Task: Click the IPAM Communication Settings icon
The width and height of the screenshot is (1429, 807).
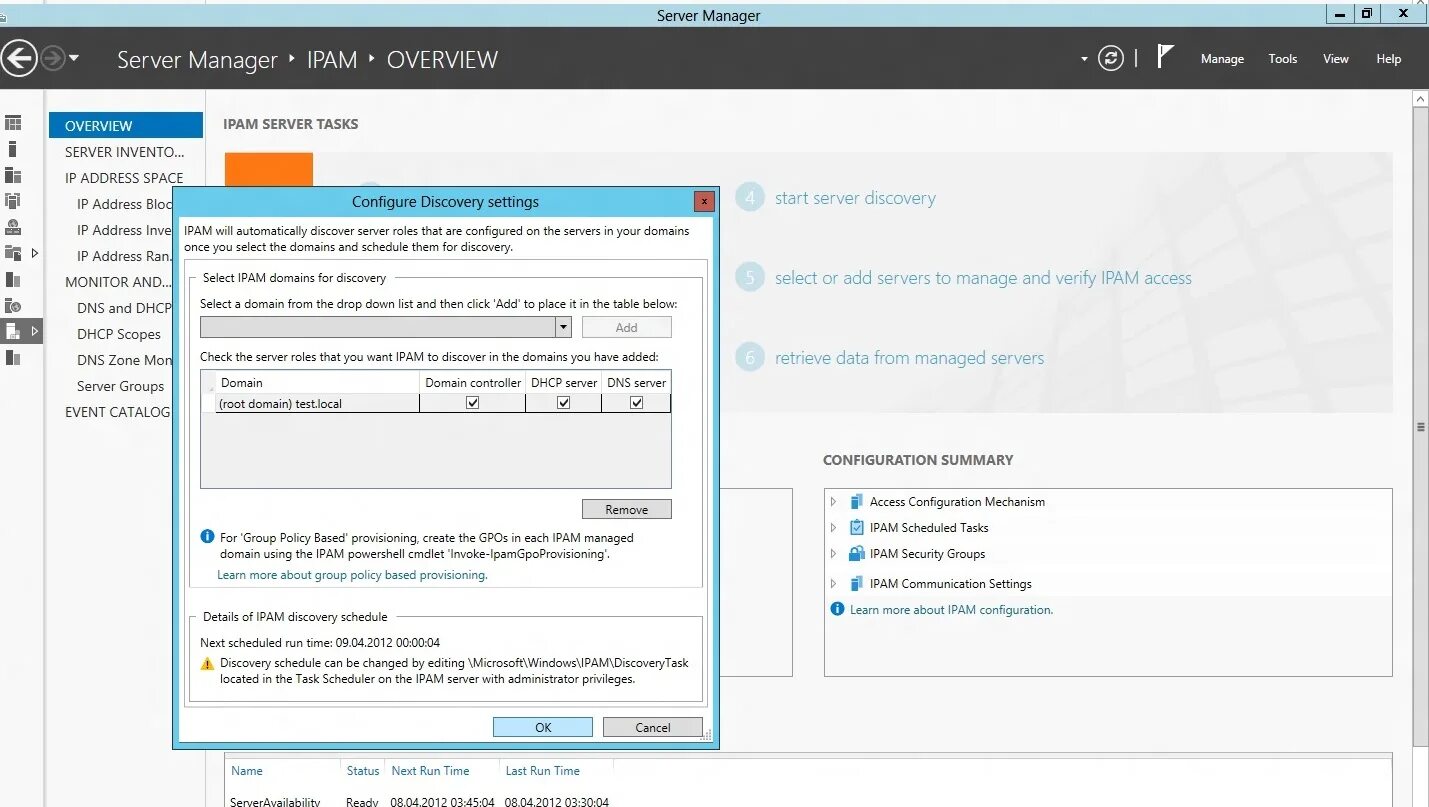Action: (x=856, y=584)
